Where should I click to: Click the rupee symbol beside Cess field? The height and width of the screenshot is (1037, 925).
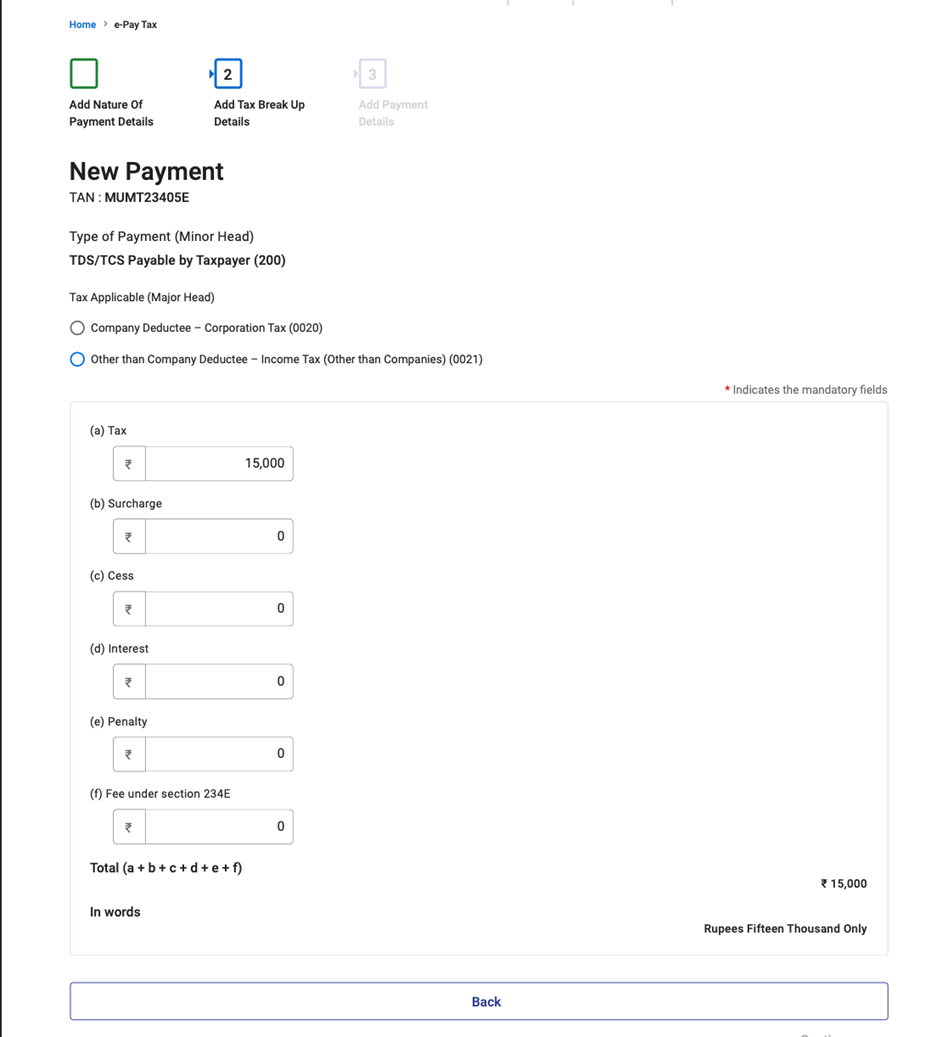pyautogui.click(x=129, y=608)
